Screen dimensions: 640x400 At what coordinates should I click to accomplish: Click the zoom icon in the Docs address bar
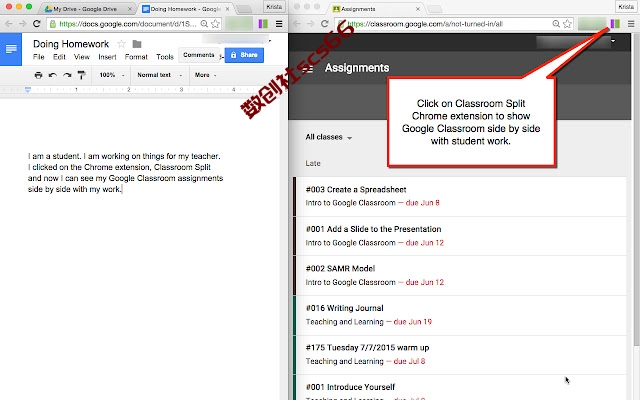[204, 24]
